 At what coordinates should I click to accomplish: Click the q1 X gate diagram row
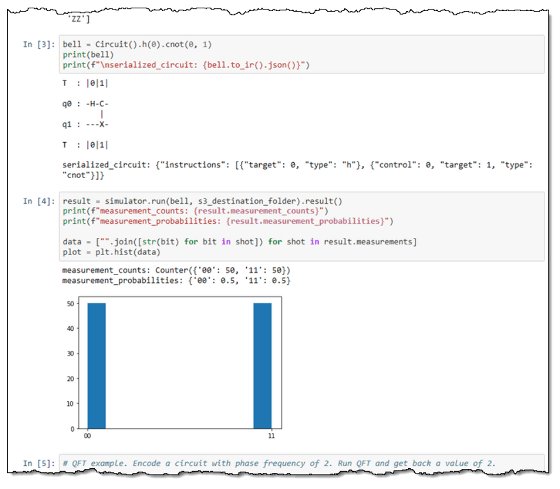[85, 125]
